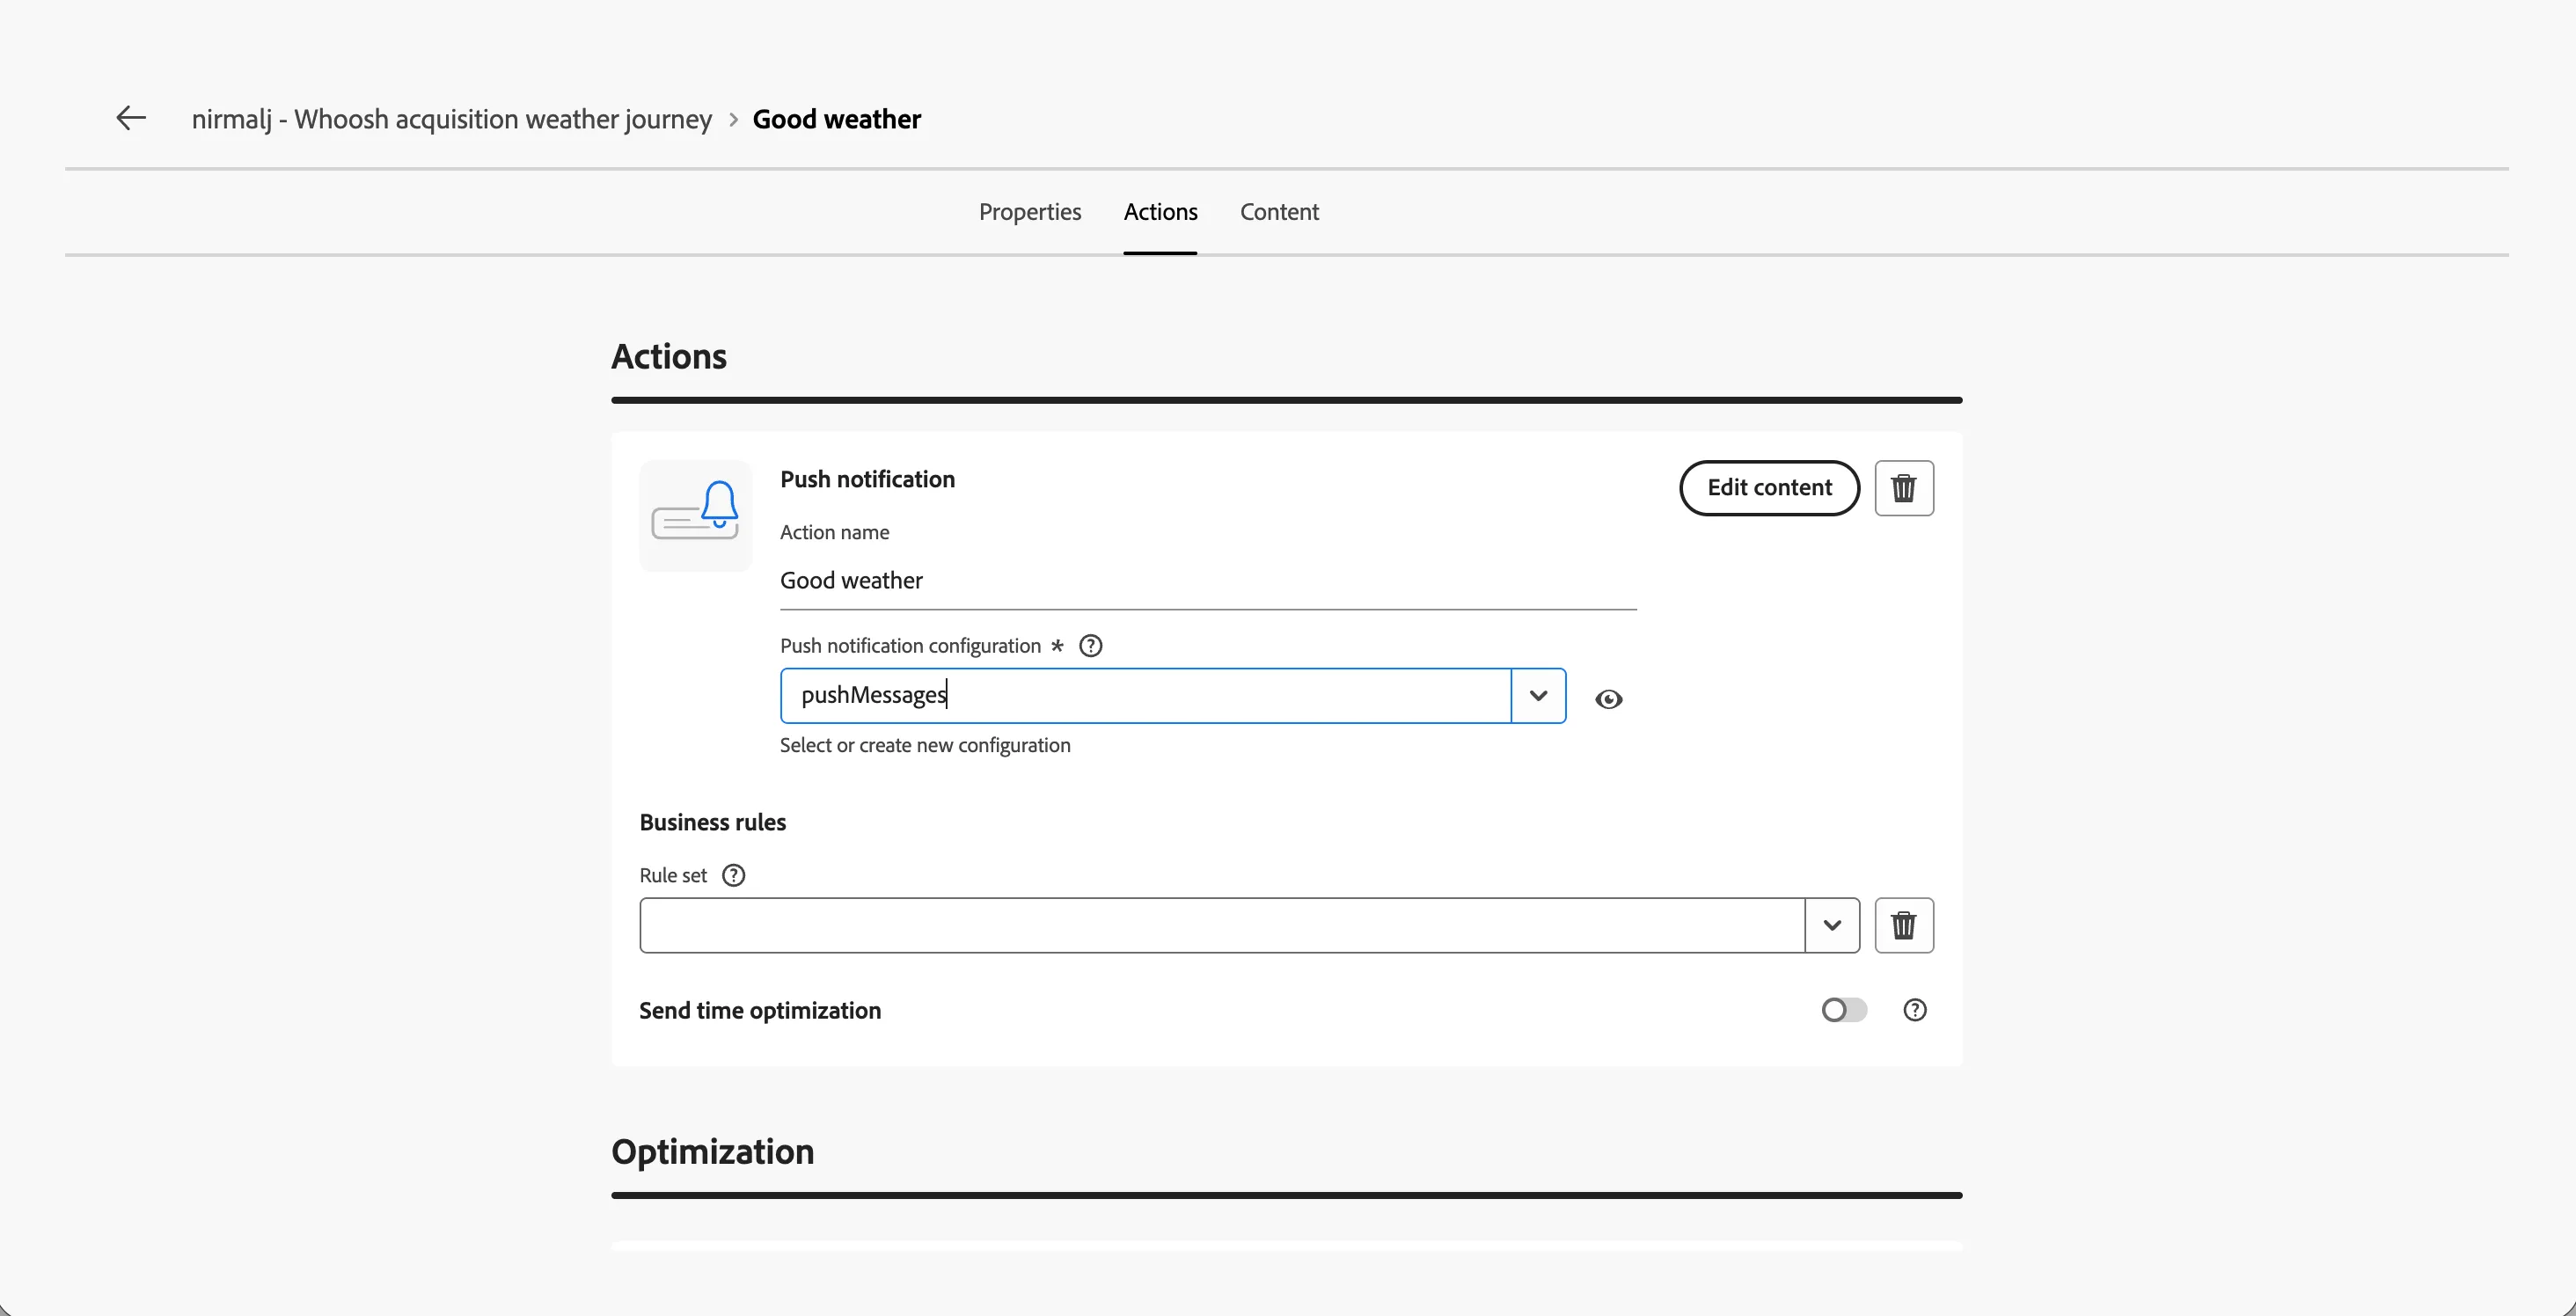Image resolution: width=2576 pixels, height=1316 pixels.
Task: Click the 'Select or create new configuration' hint
Action: 925,746
